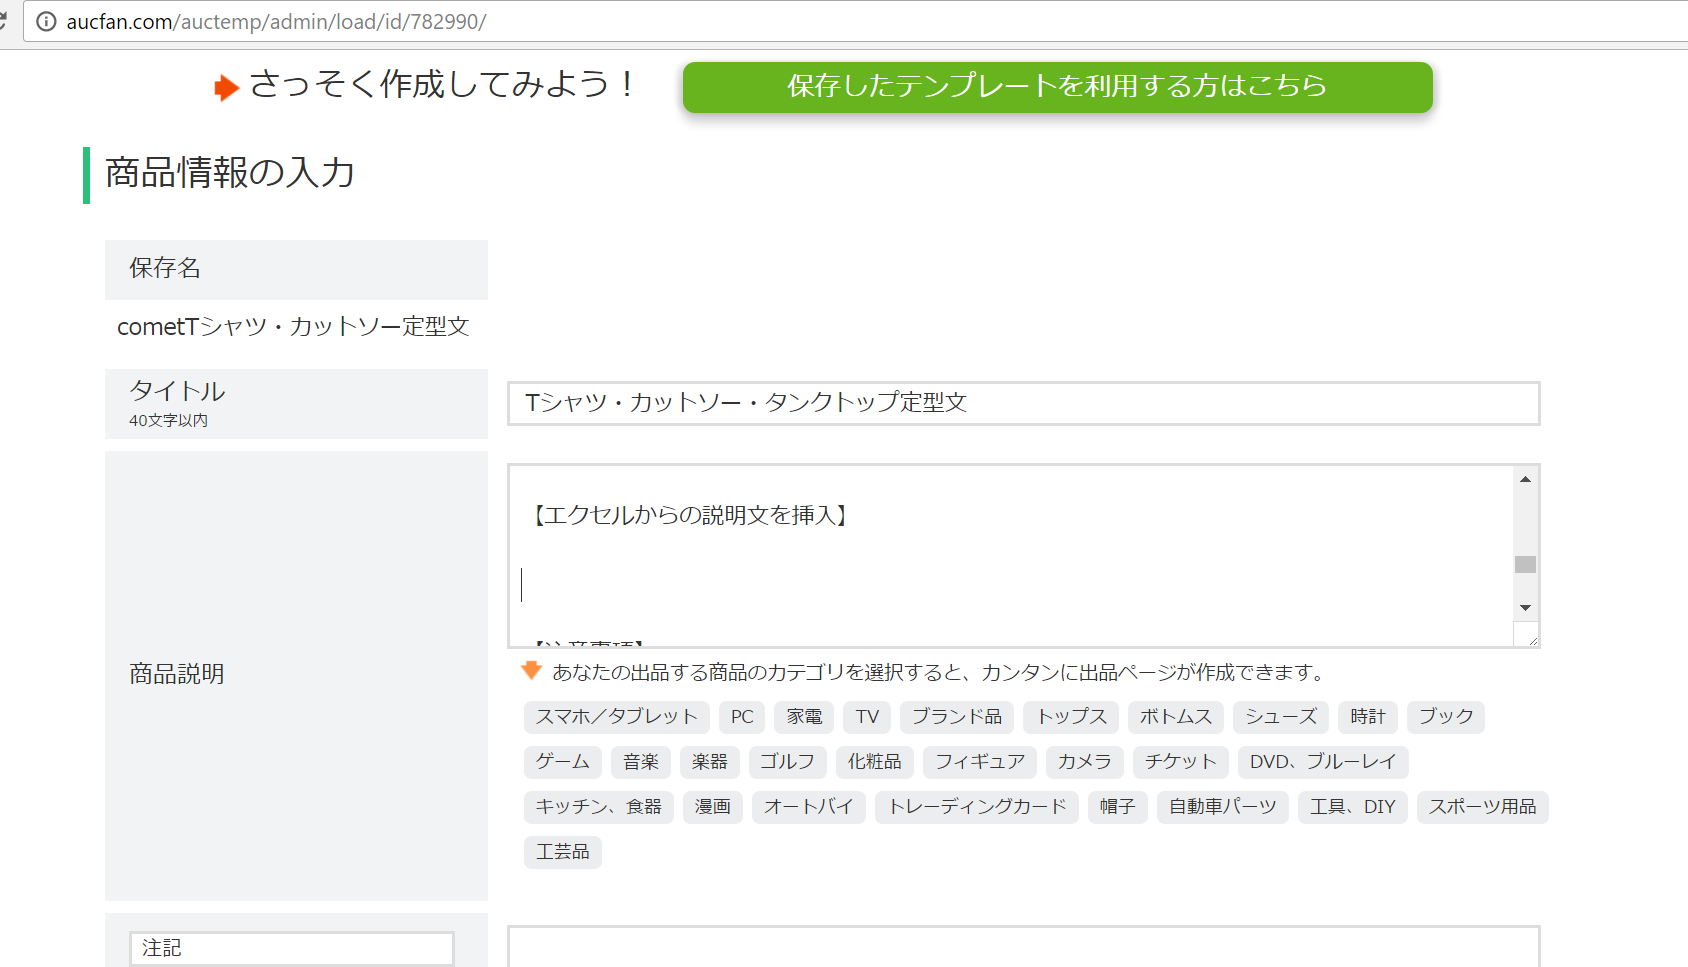Click the saved name cometTシャツ・カットソー定型文

[293, 327]
